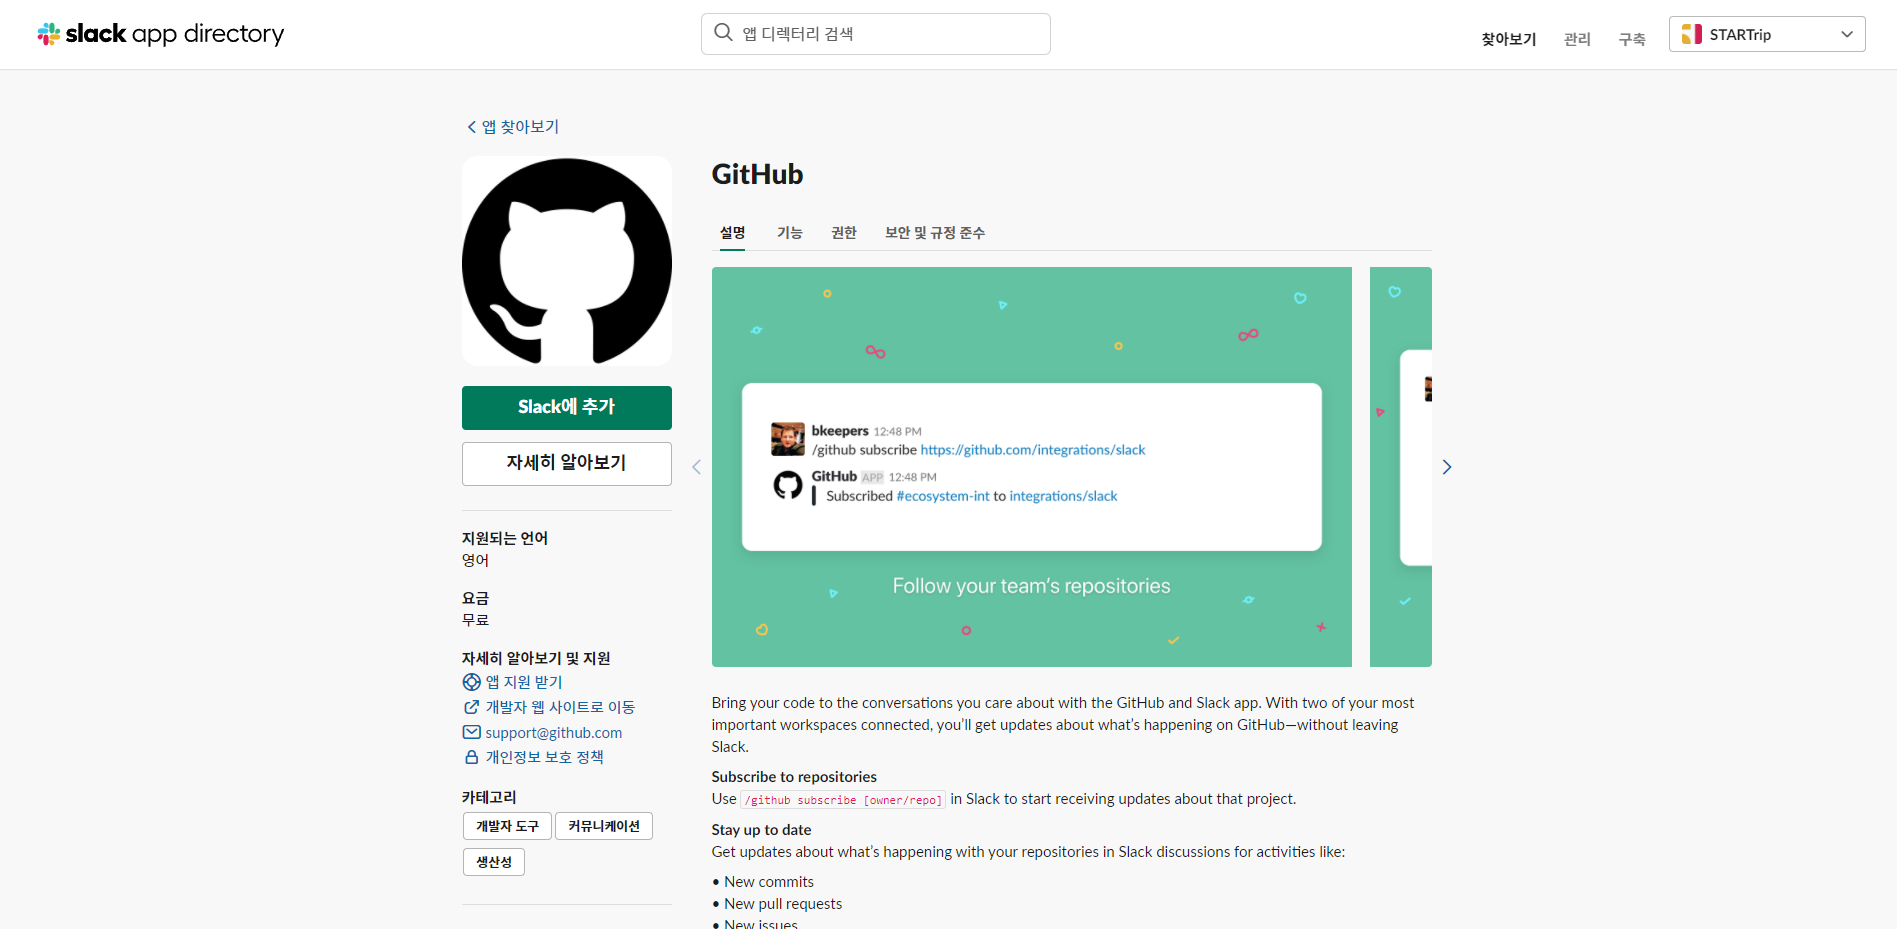Switch to the 권한 tab
This screenshot has width=1897, height=929.
[844, 233]
